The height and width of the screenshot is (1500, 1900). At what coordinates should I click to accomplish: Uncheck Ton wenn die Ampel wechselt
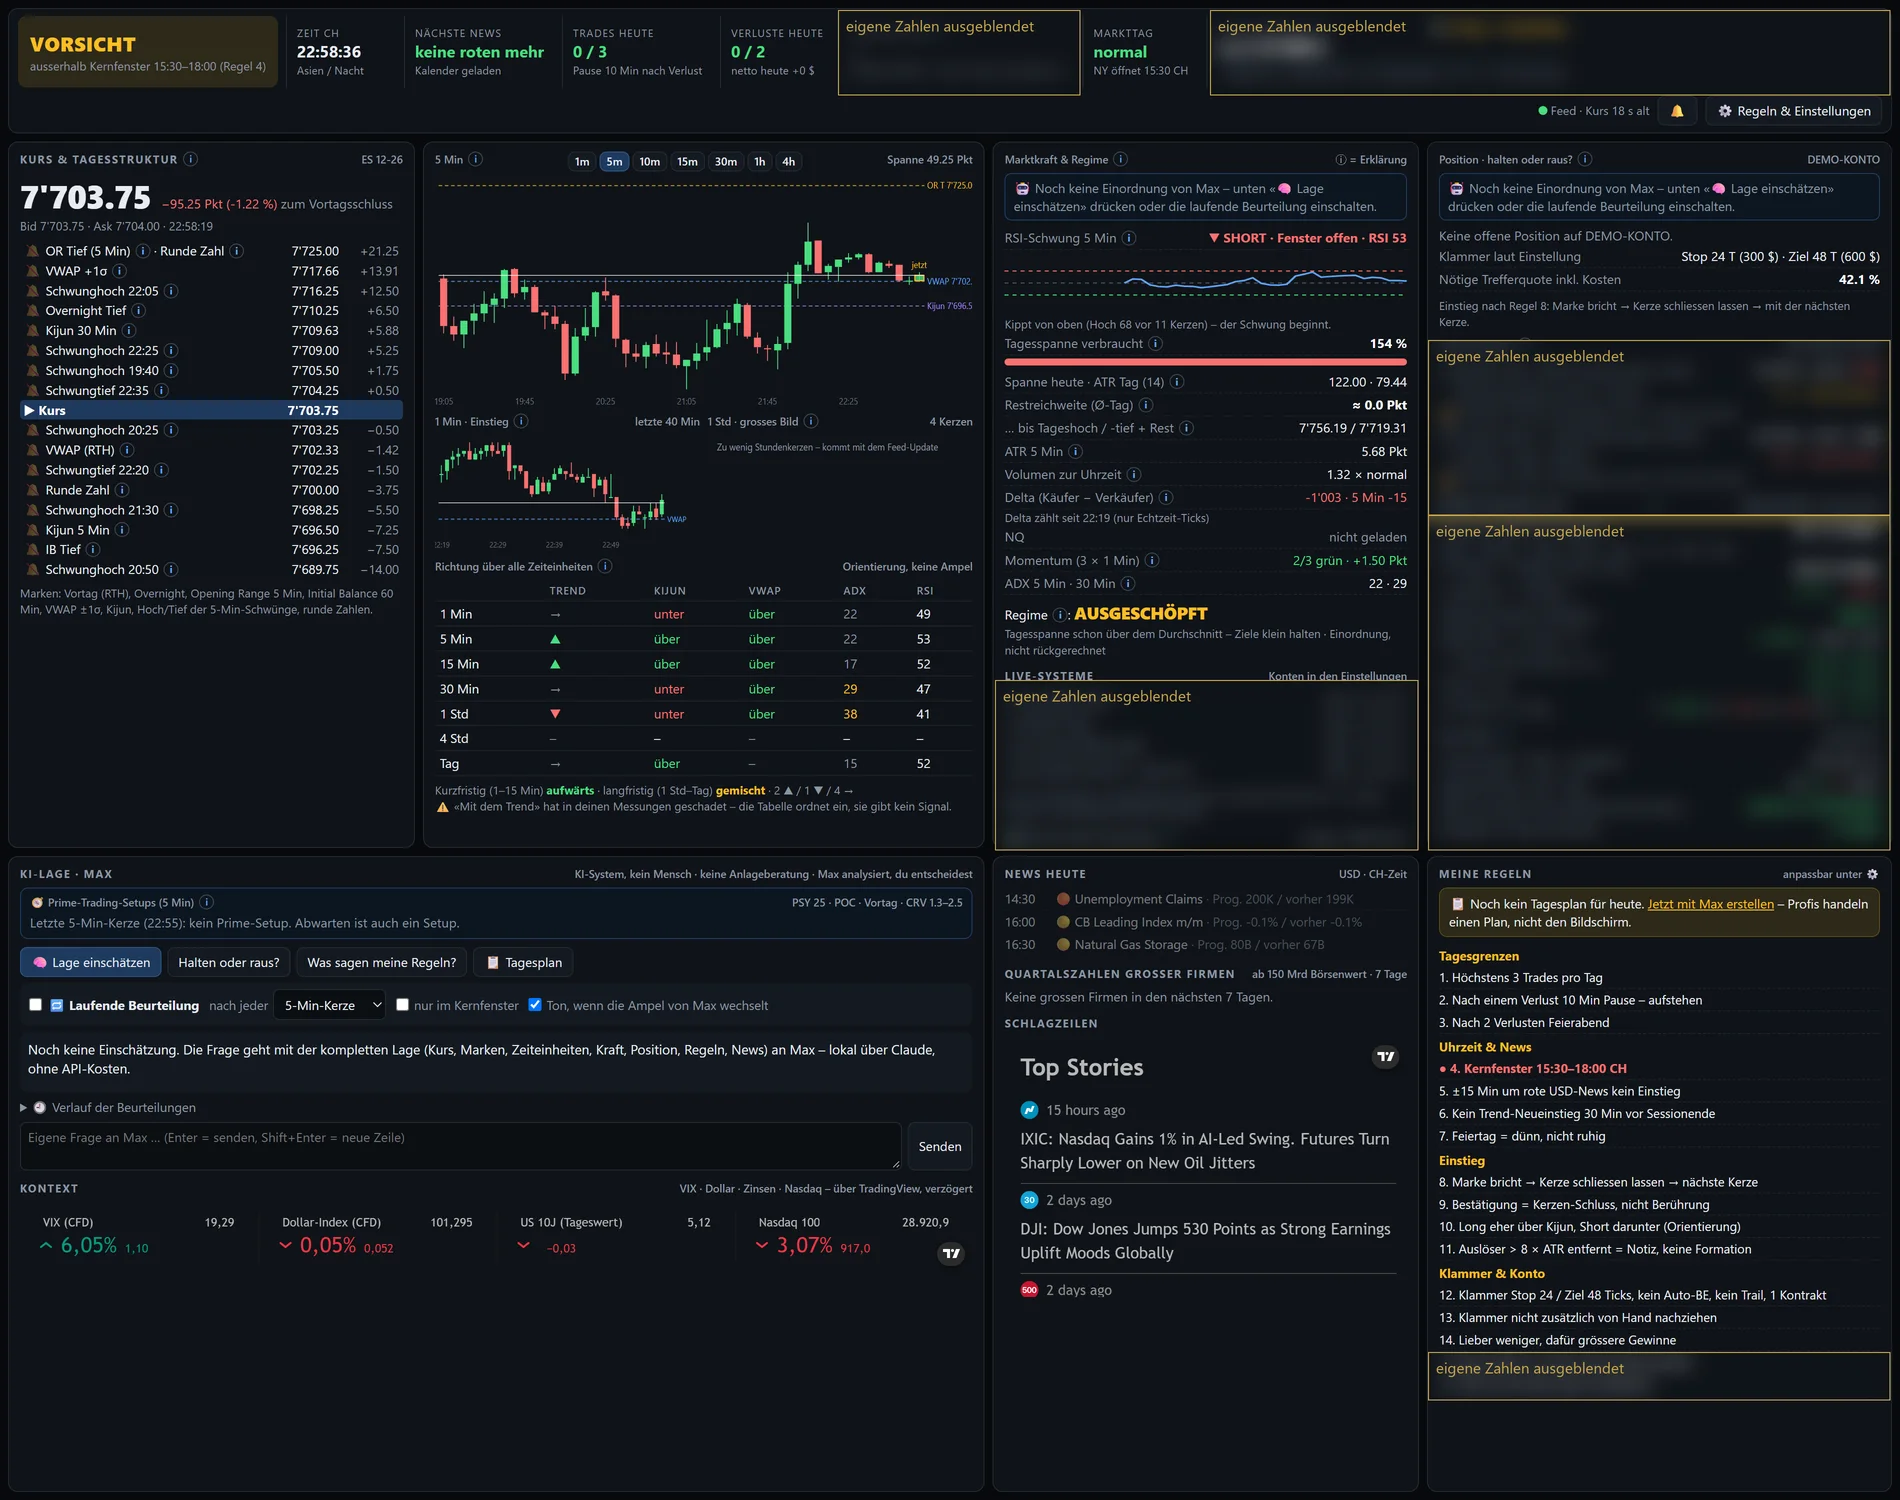tap(535, 1005)
